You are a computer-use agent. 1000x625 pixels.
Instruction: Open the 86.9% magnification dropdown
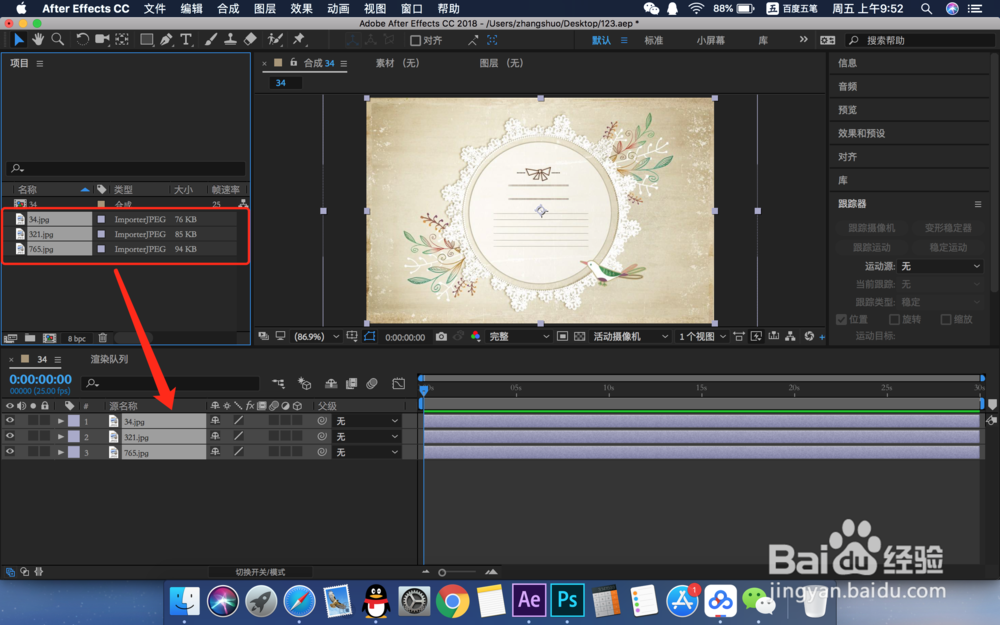[x=316, y=337]
